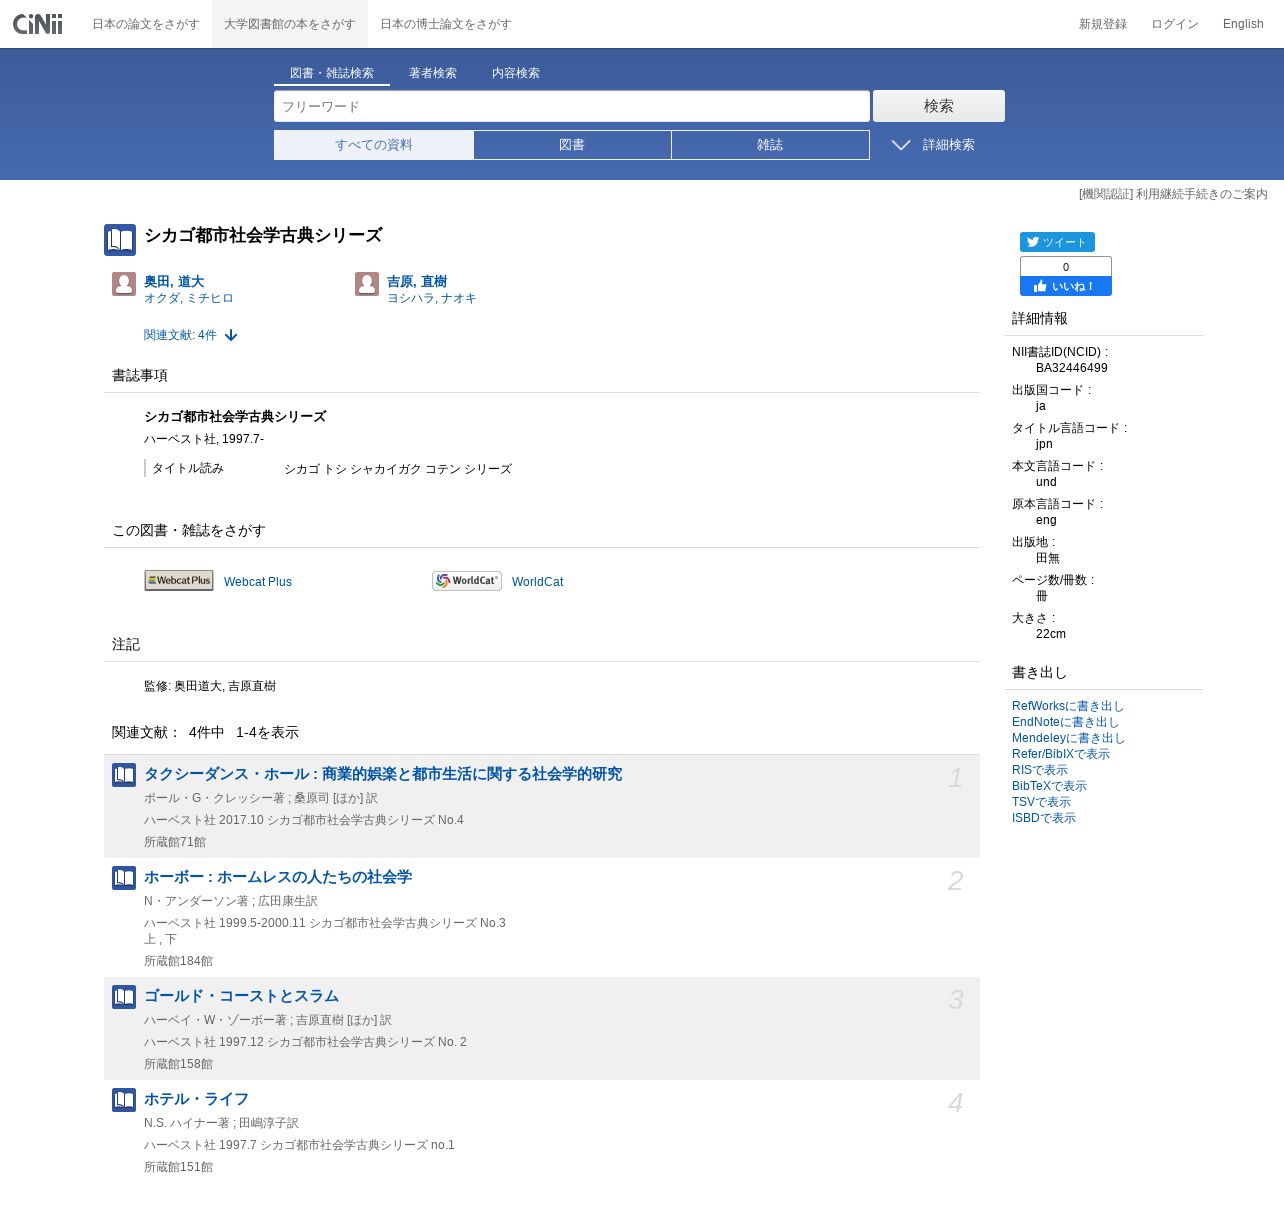Click the NCID value BA32446499
Viewport: 1284px width, 1215px height.
tap(1072, 368)
